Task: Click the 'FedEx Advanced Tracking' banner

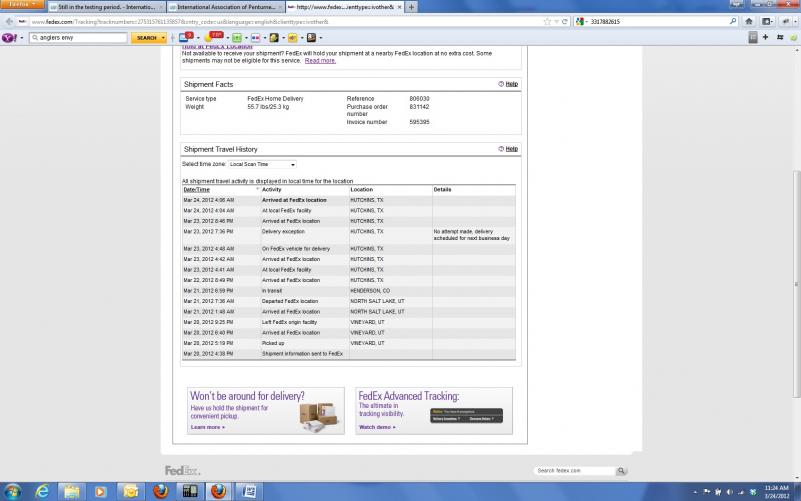Action: coord(434,411)
